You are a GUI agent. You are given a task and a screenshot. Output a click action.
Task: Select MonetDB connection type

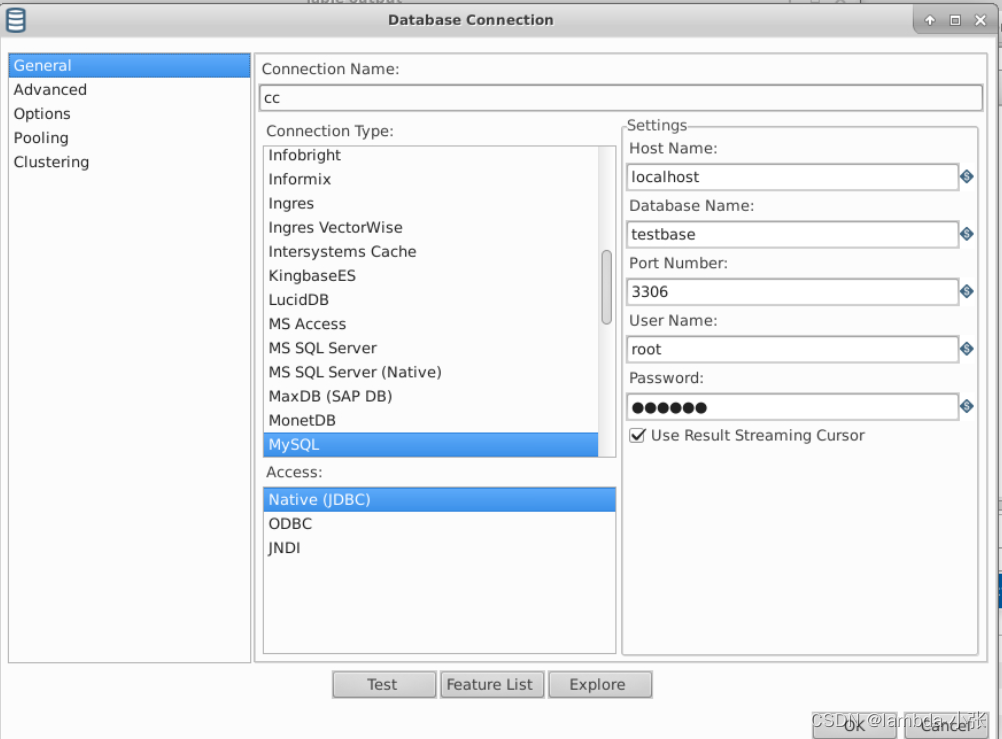coord(431,420)
